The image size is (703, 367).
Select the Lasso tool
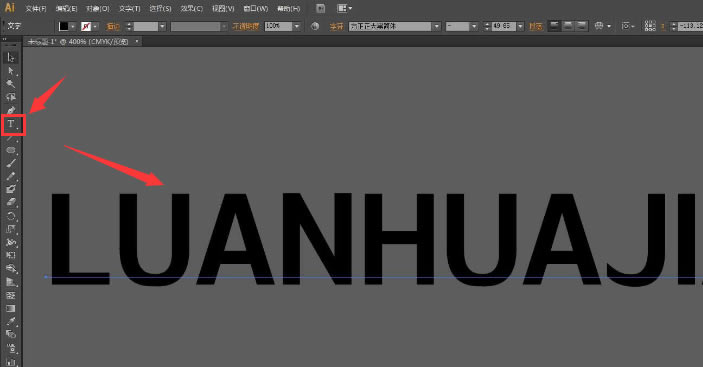(x=11, y=97)
